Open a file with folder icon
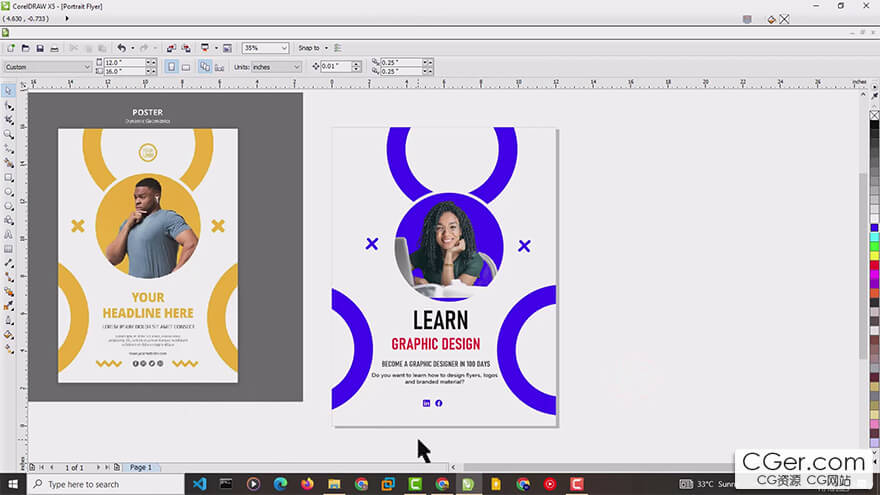This screenshot has height=495, width=880. pyautogui.click(x=25, y=48)
